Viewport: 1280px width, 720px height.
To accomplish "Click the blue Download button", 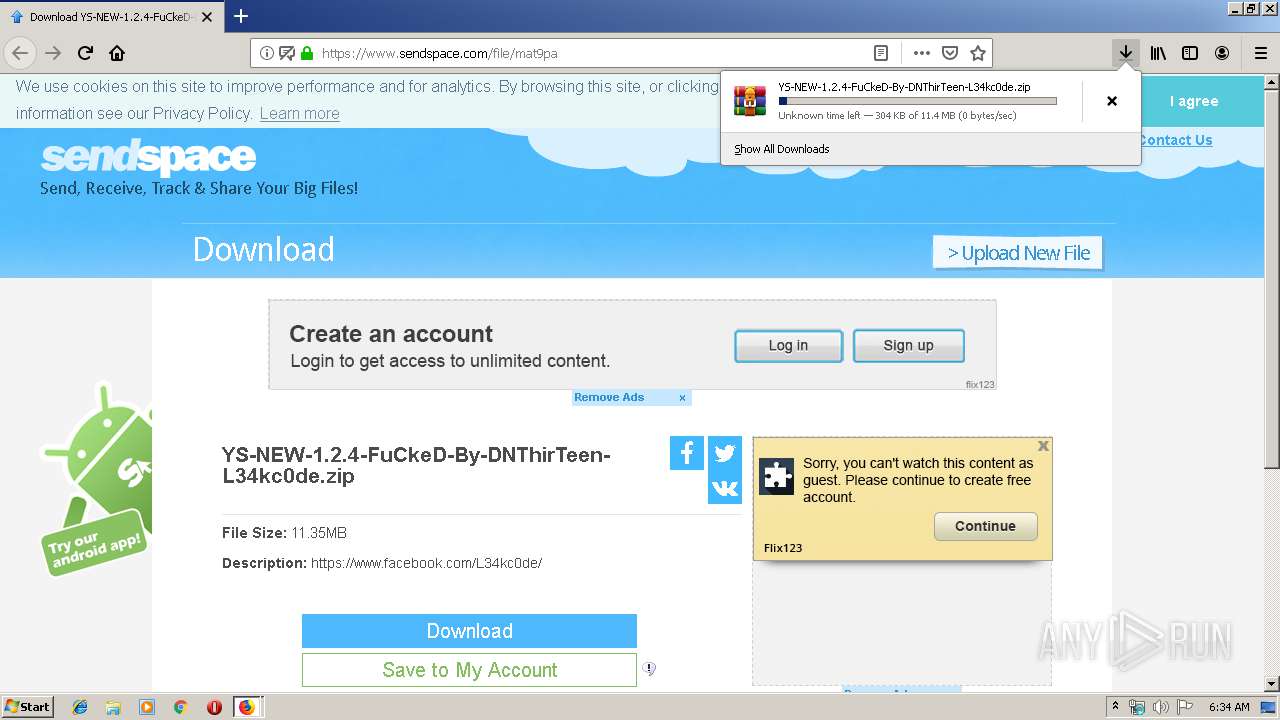I will pyautogui.click(x=469, y=631).
